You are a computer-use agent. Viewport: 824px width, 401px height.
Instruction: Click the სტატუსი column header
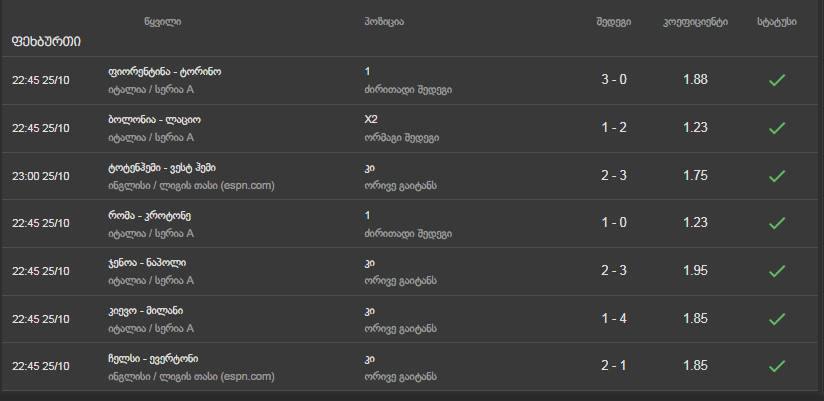coord(776,22)
